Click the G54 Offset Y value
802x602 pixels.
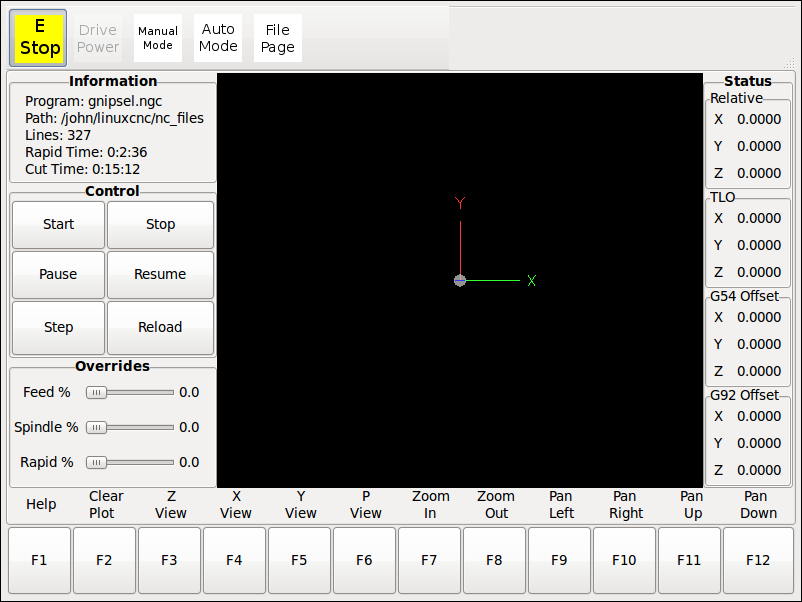[x=759, y=344]
